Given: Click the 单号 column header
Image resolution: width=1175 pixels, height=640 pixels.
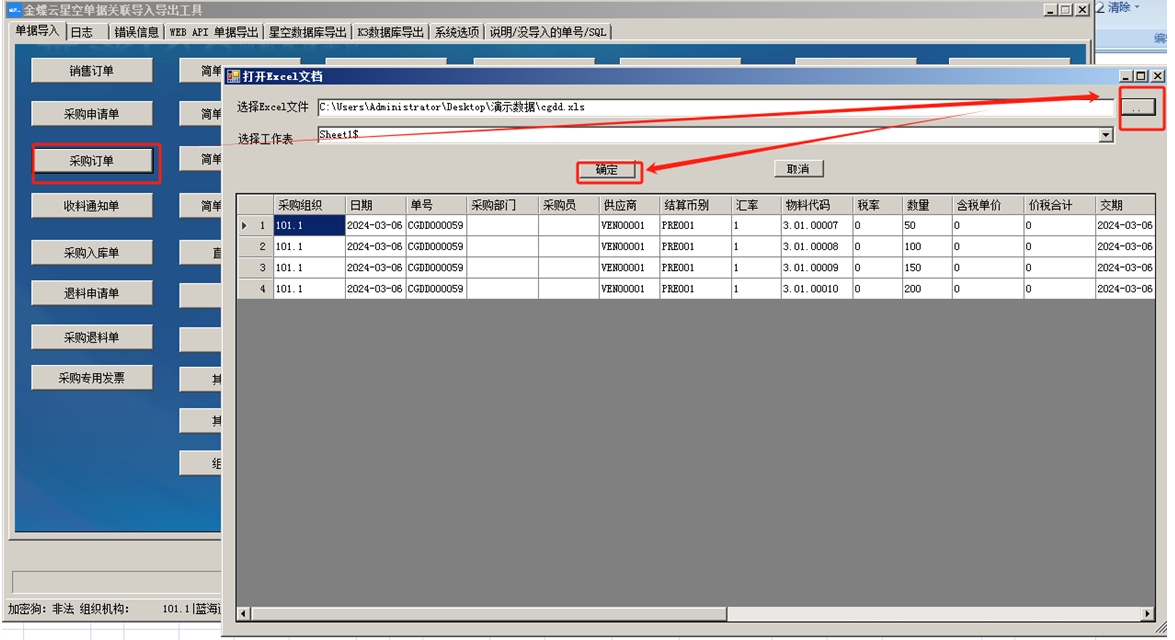Looking at the screenshot, I should (435, 205).
